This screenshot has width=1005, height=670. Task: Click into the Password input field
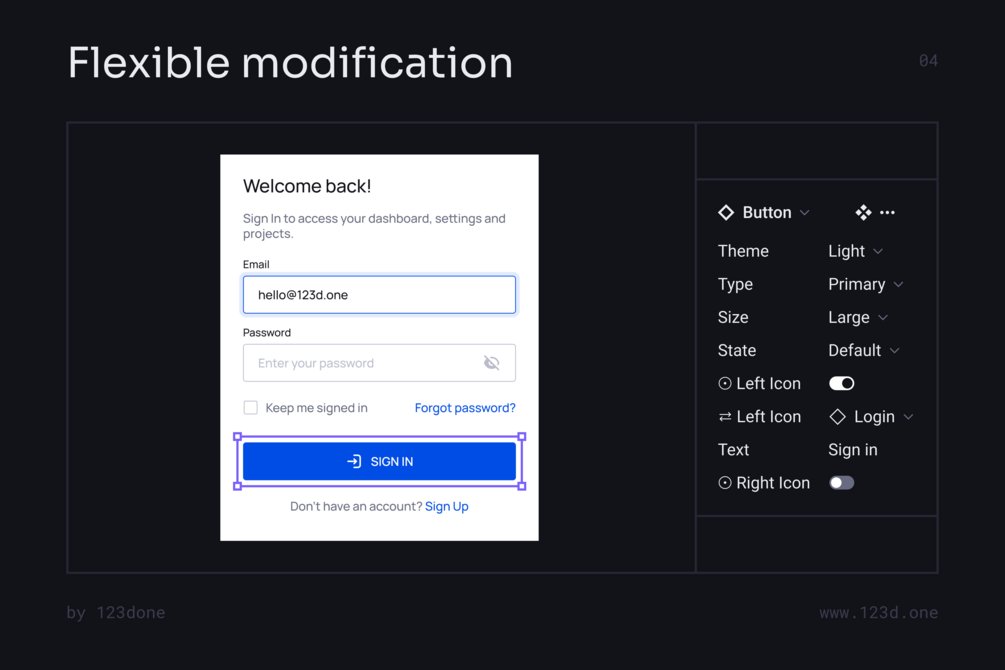365,363
